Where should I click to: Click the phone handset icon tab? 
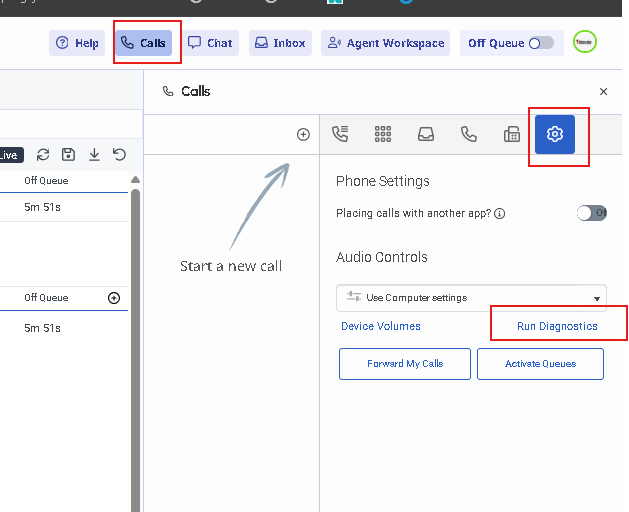pyautogui.click(x=468, y=134)
